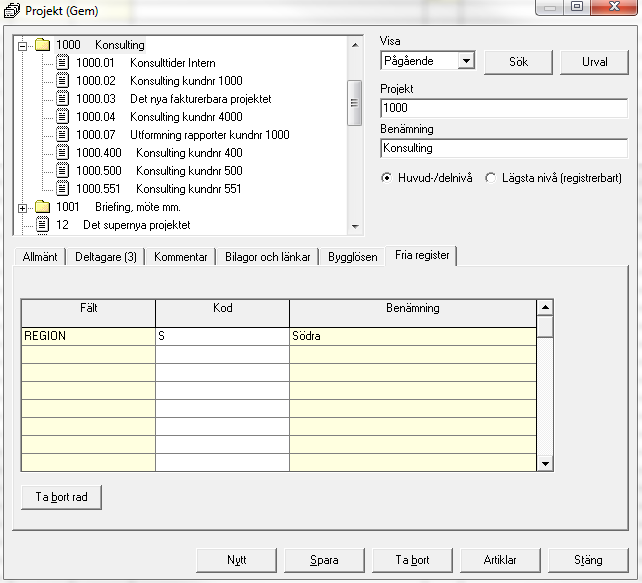Click the Fria register table scroll down arrow
Screen dimensions: 642x583
coord(545,463)
